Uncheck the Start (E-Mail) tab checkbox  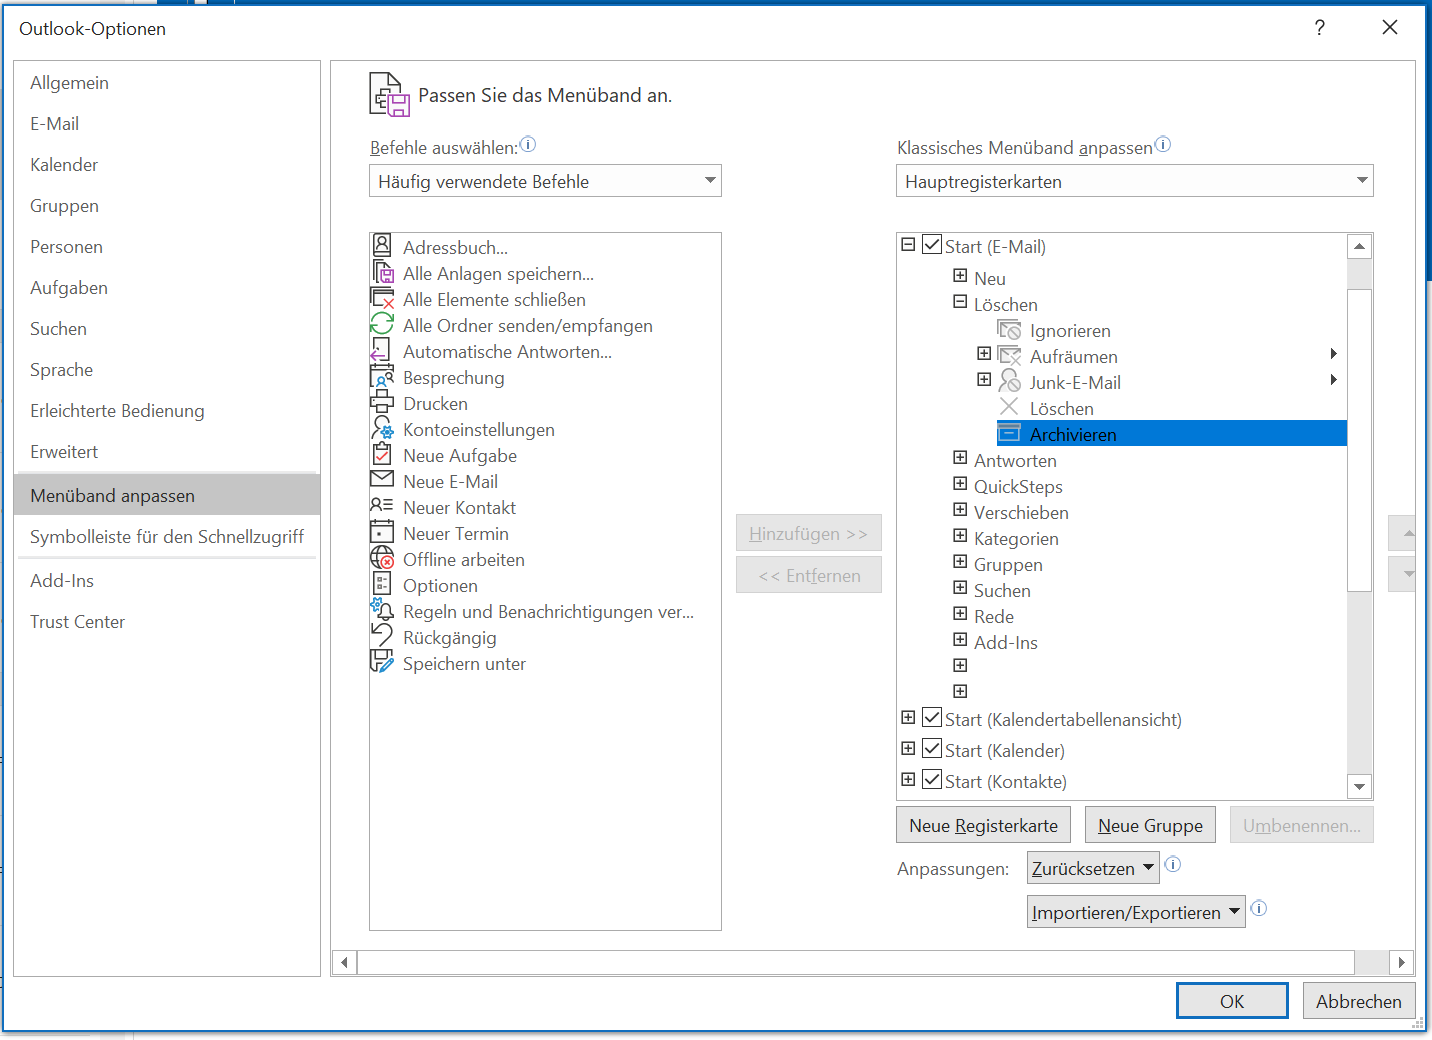(932, 244)
